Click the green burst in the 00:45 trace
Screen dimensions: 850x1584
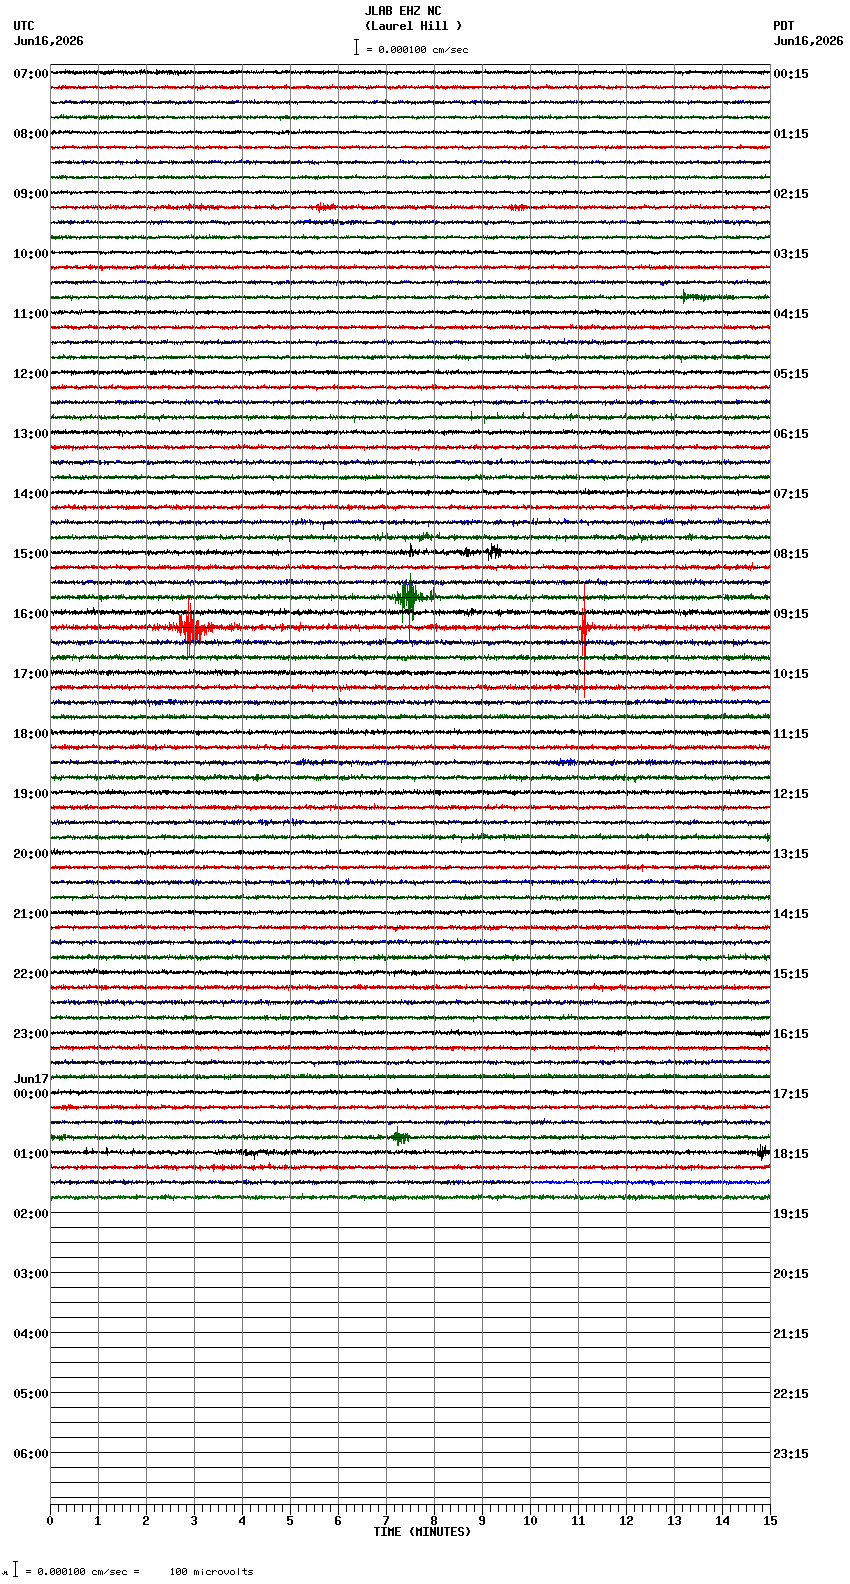pyautogui.click(x=399, y=1137)
